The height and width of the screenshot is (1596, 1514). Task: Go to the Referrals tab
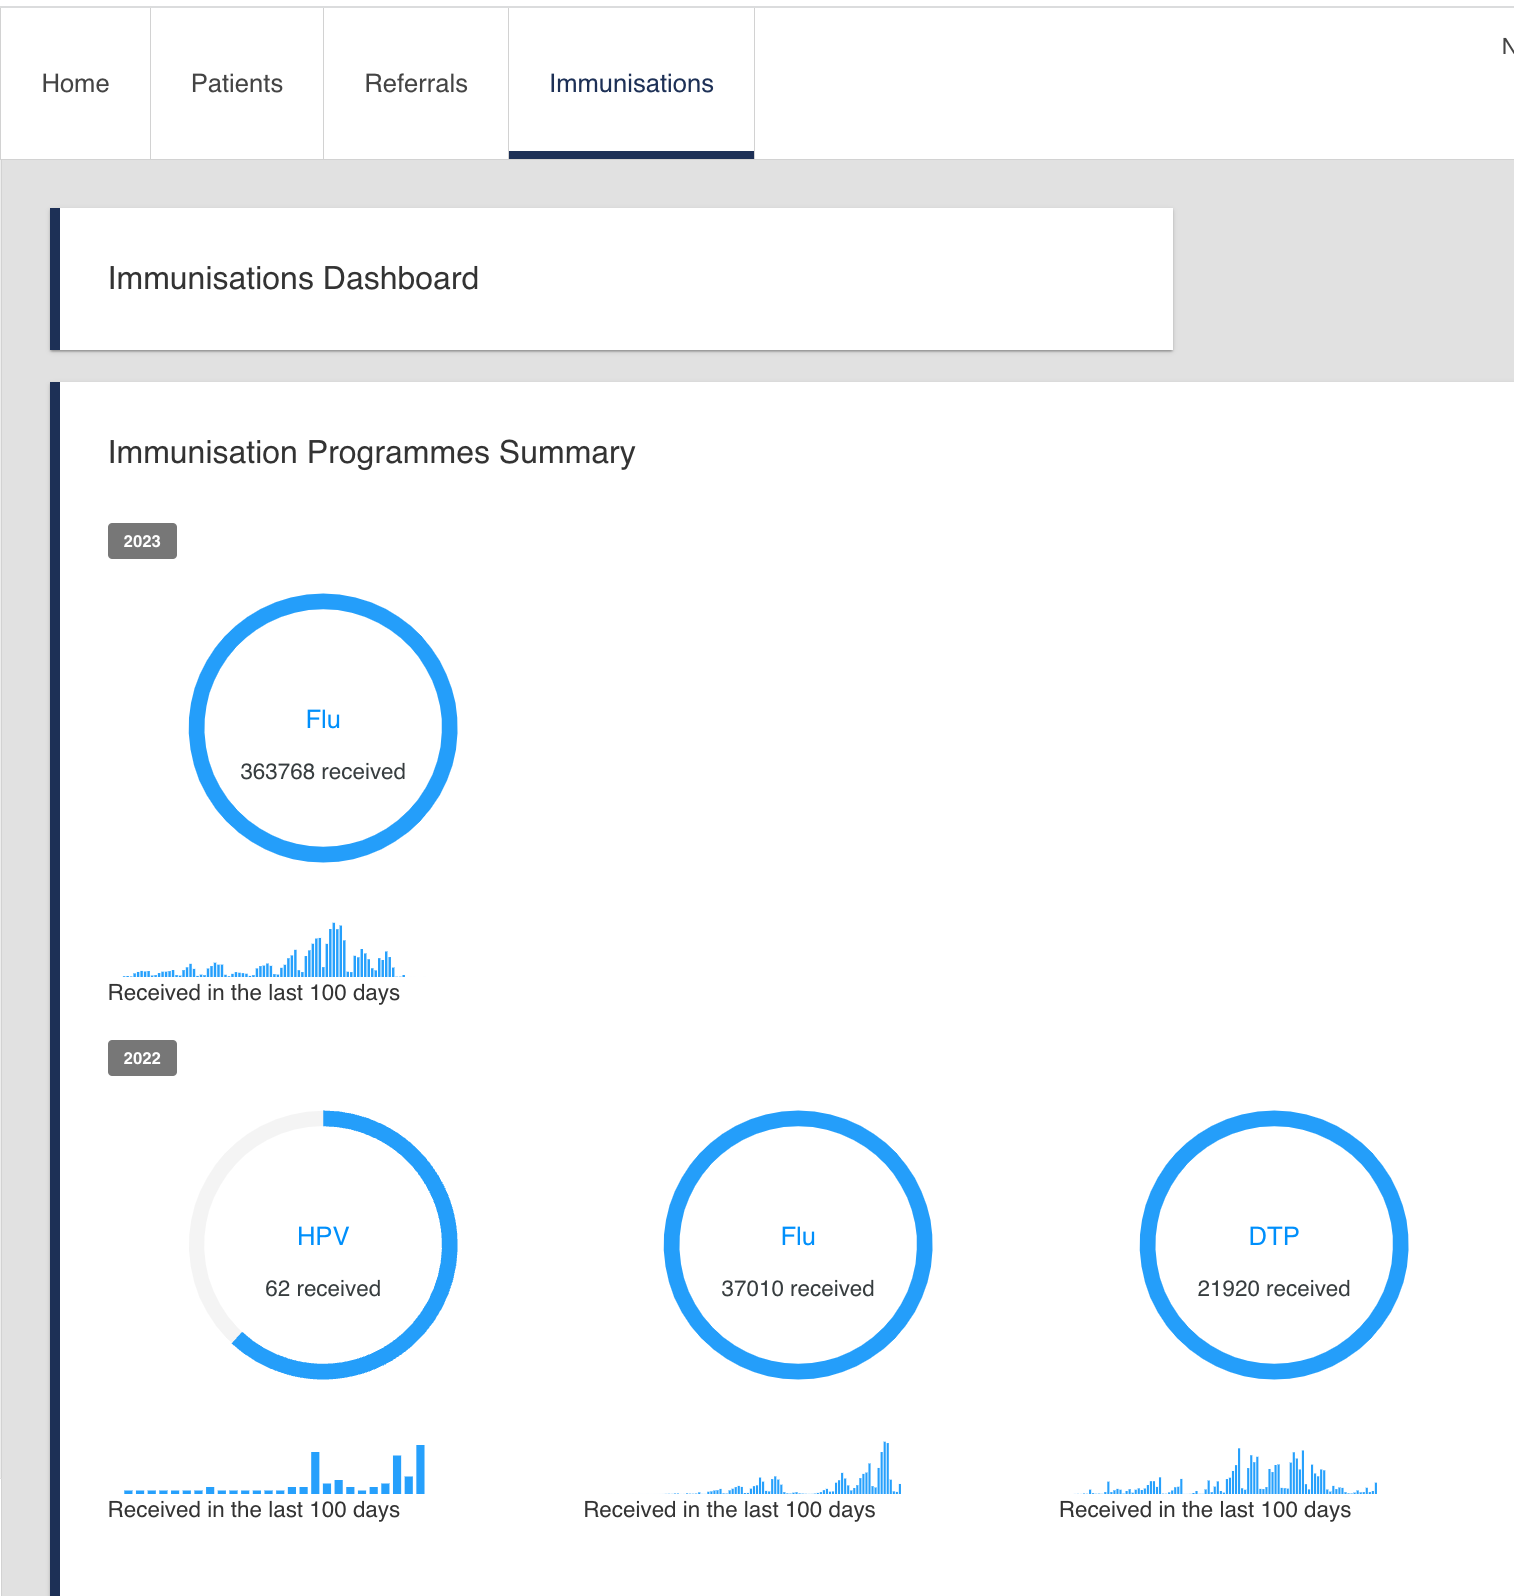pos(416,84)
